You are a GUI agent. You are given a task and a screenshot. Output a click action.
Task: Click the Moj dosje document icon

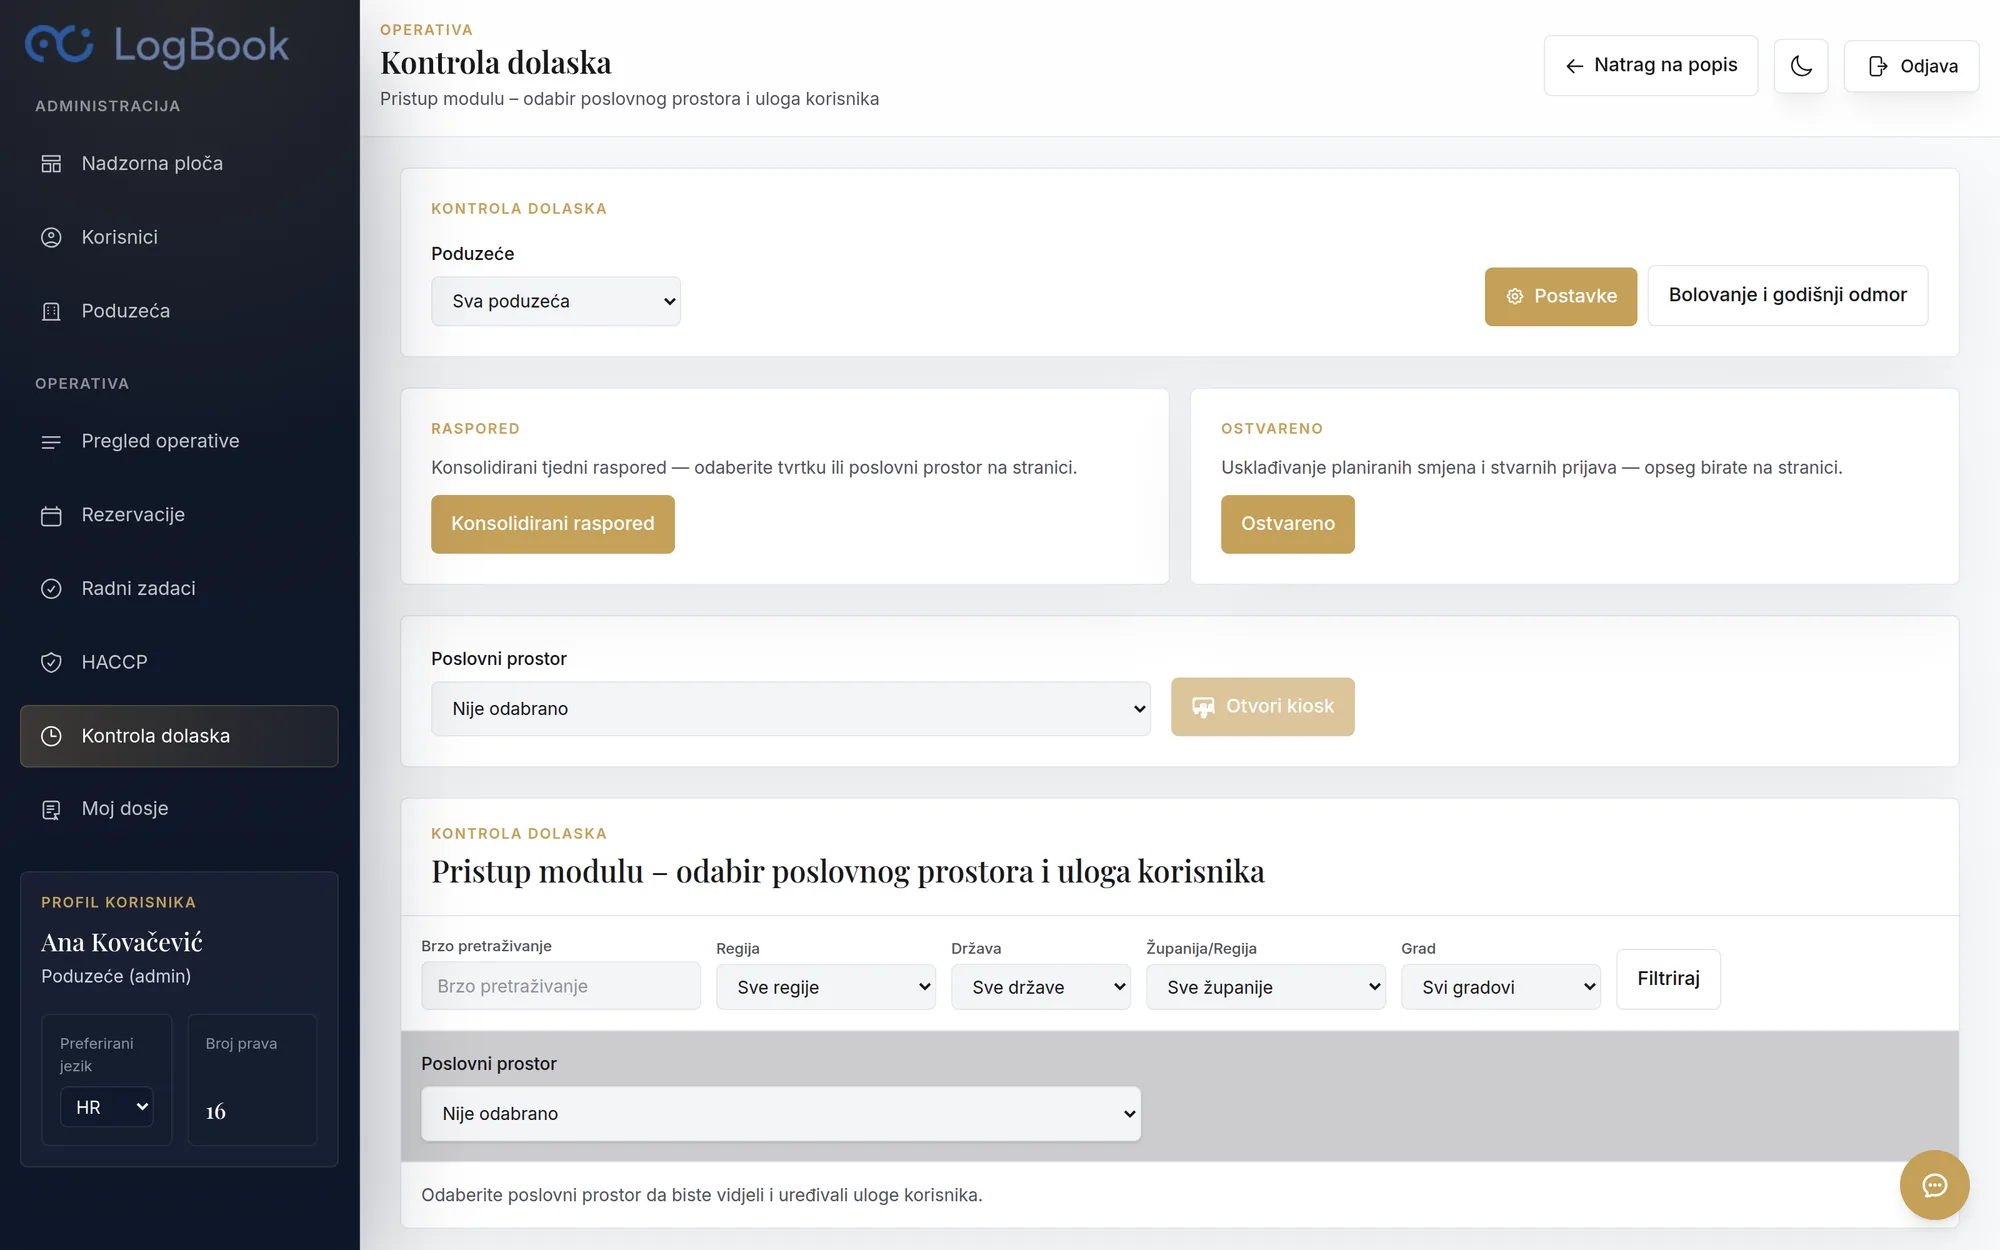coord(51,809)
